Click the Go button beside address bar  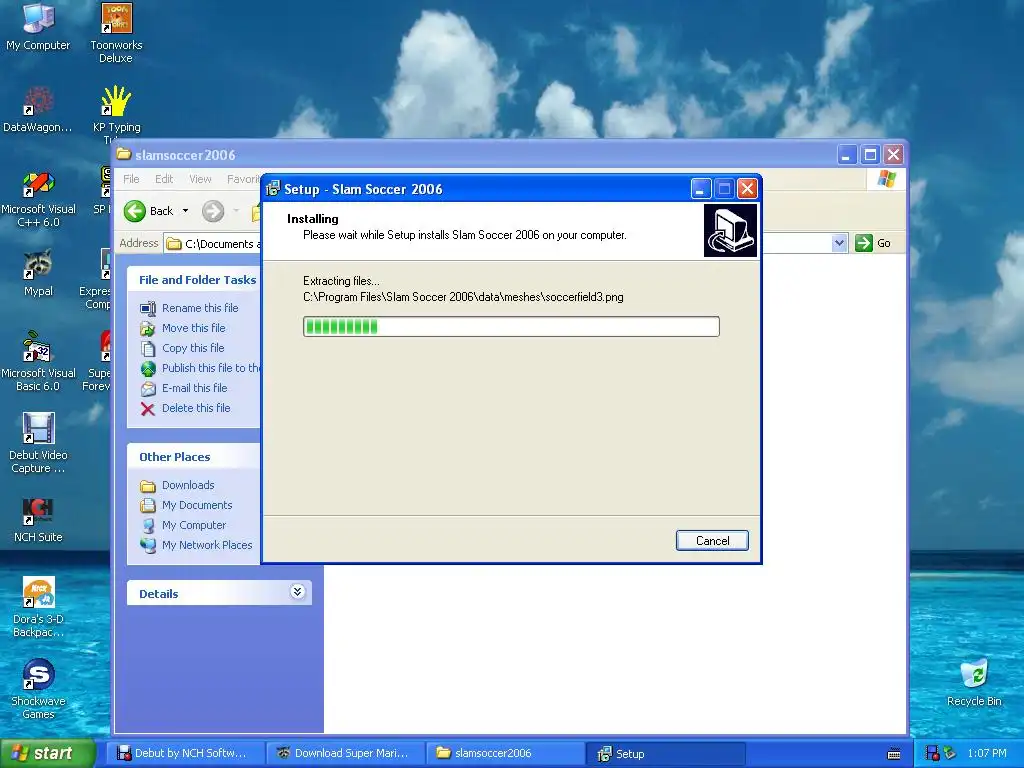pyautogui.click(x=873, y=243)
